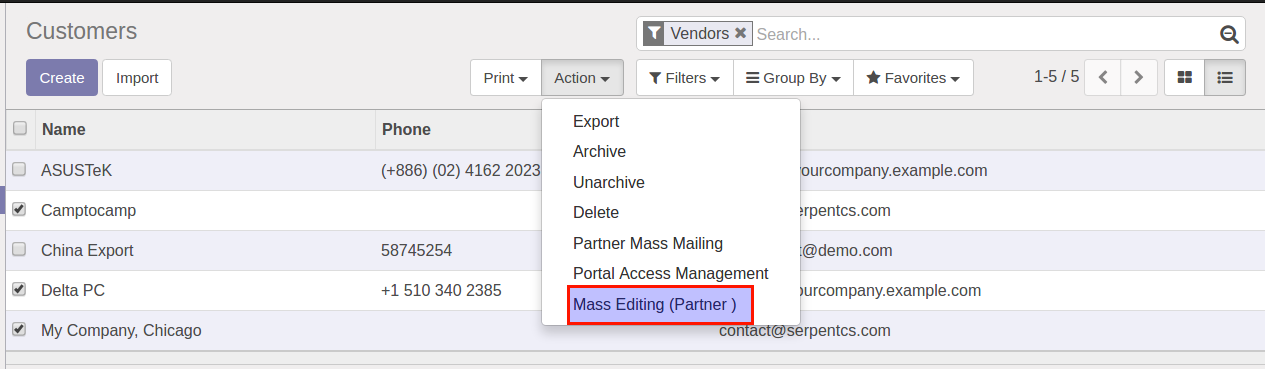This screenshot has width=1265, height=369.
Task: Check the China Export row checkbox
Action: 19,249
